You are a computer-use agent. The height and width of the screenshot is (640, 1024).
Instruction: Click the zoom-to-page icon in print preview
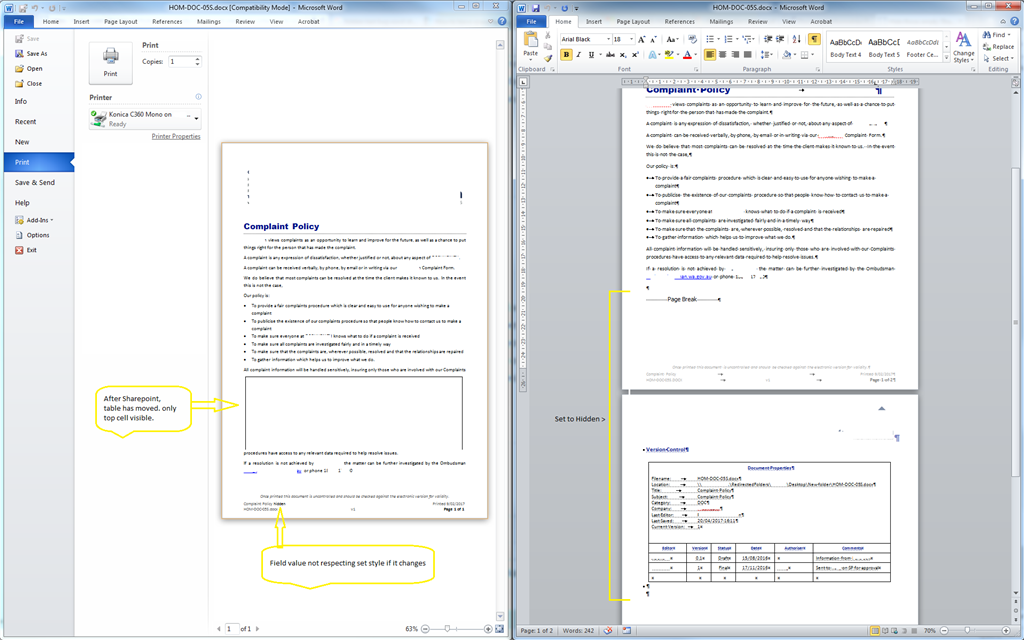[x=500, y=629]
